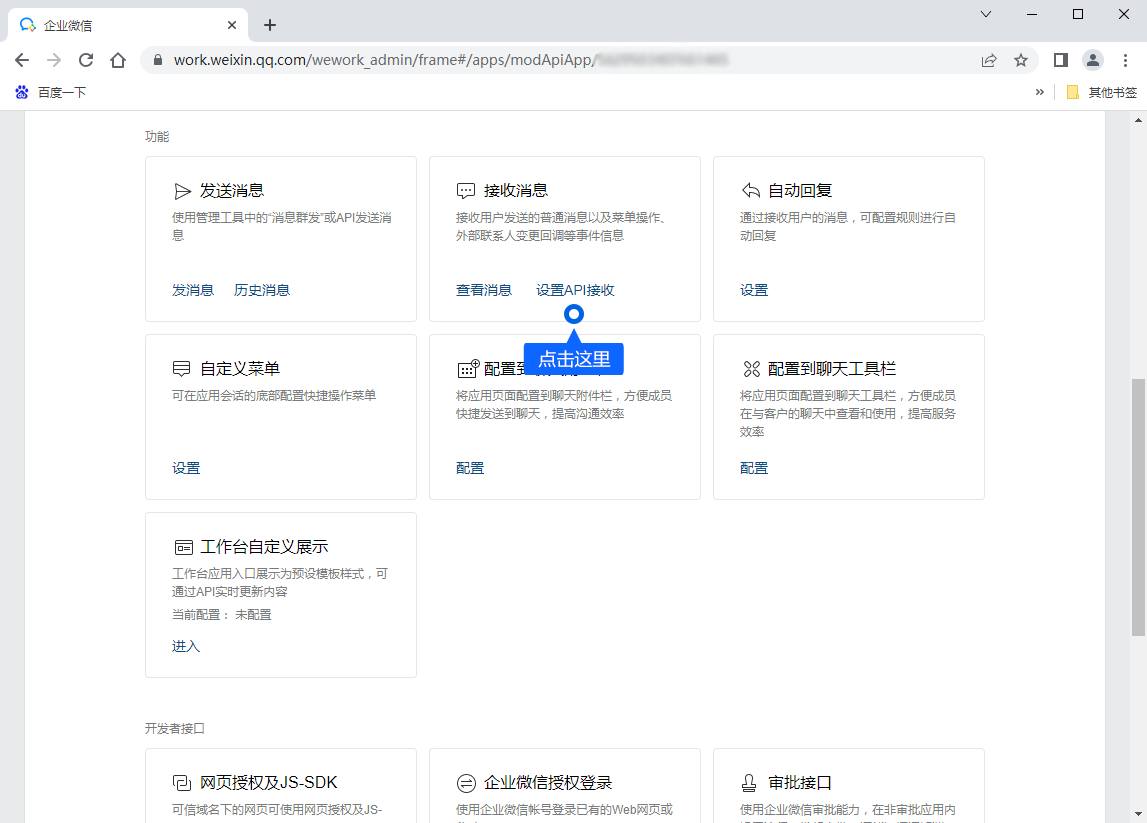Click 设置 under 自动回复
The width and height of the screenshot is (1147, 823).
tap(754, 290)
